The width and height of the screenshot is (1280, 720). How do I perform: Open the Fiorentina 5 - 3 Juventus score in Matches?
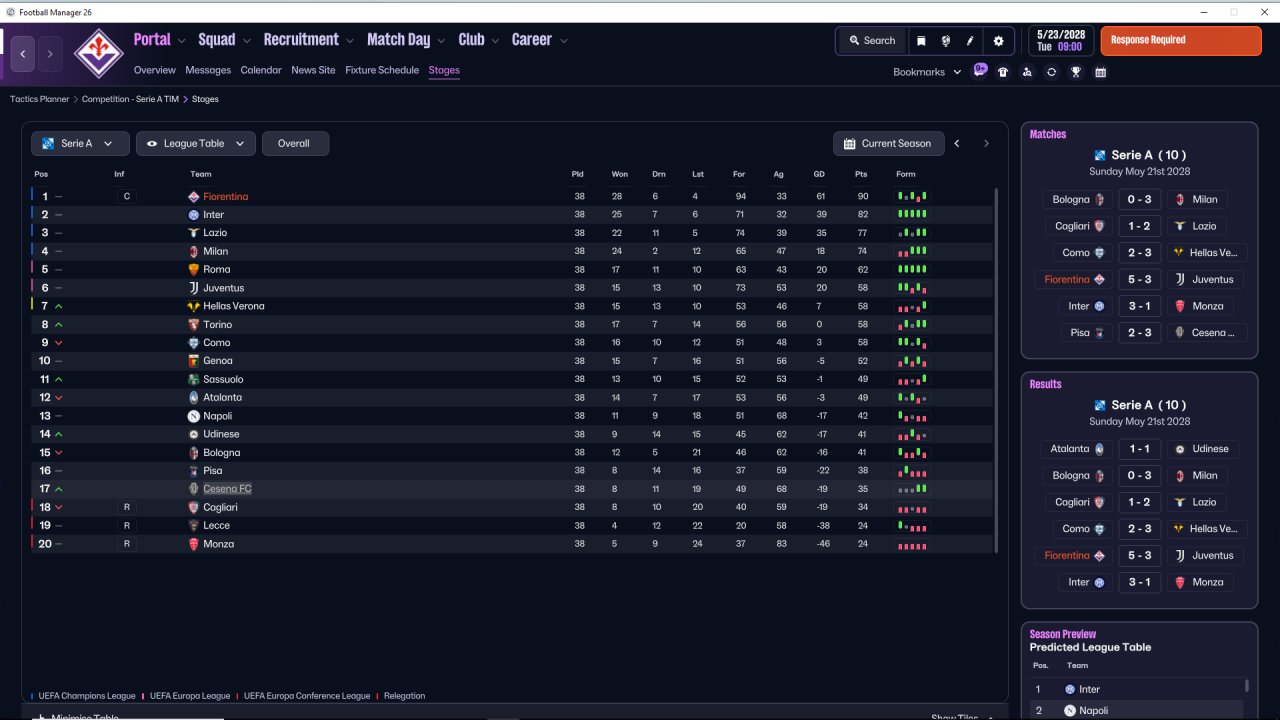pyautogui.click(x=1140, y=280)
